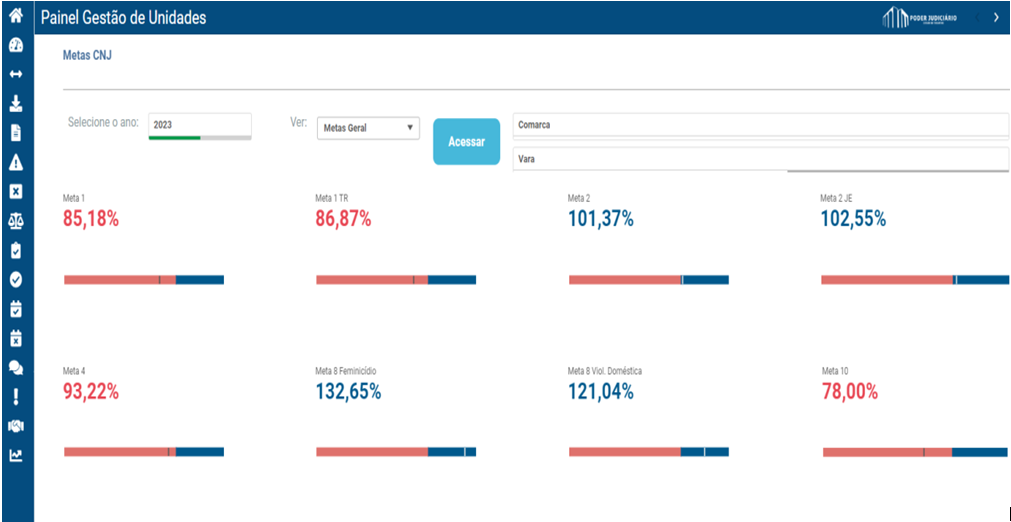Click the calendar check icon
The height and width of the screenshot is (522, 1011).
(x=16, y=309)
